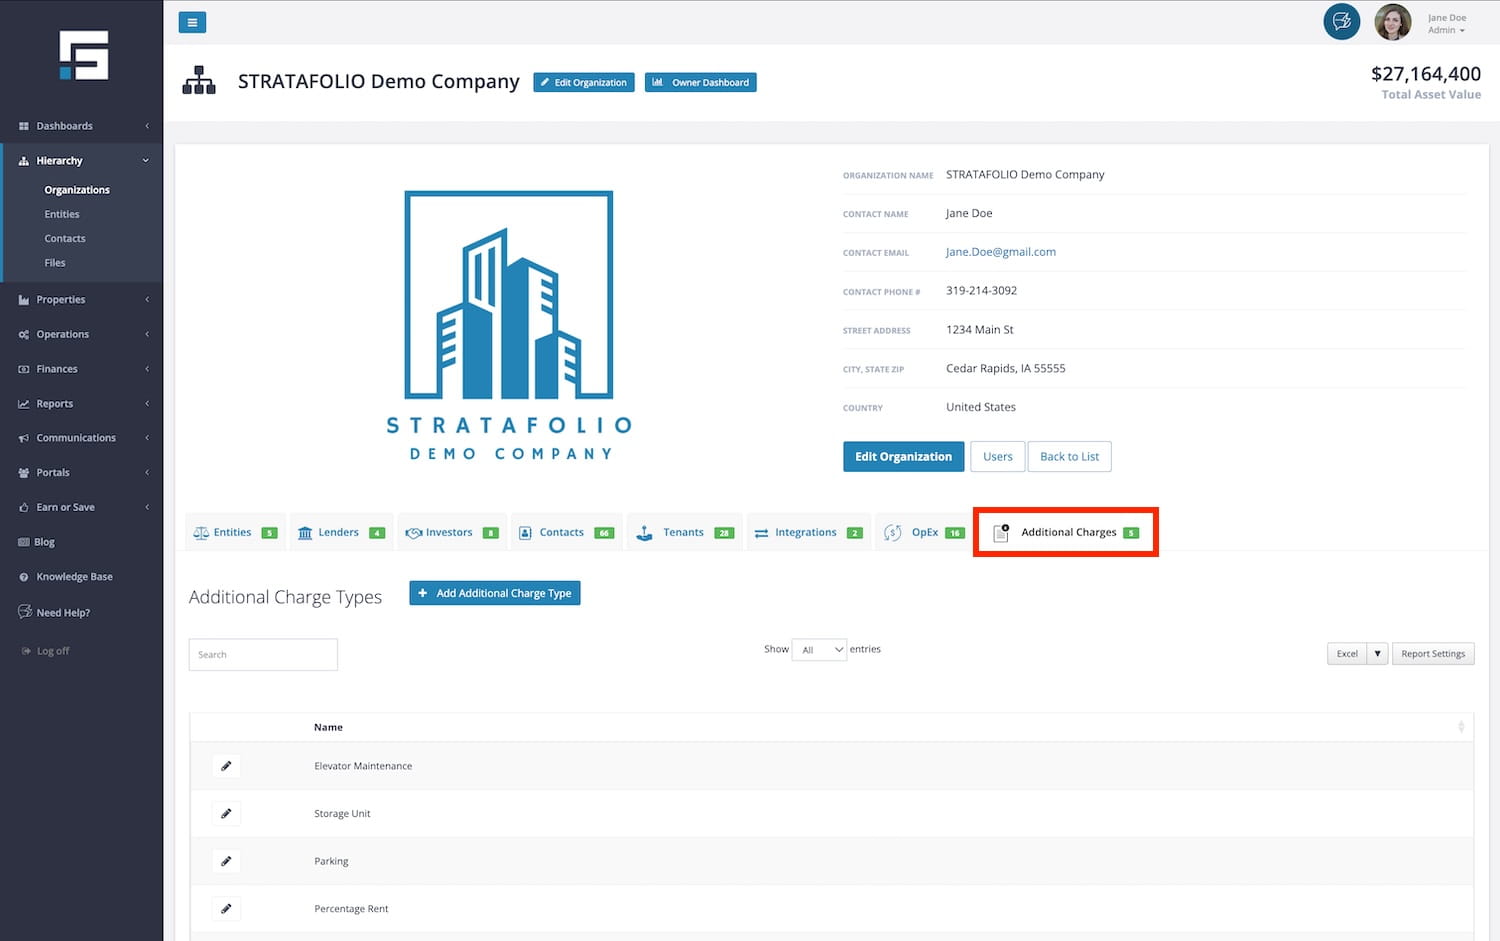Viewport: 1500px width, 941px height.
Task: Open the Lenders tab
Action: click(x=340, y=533)
